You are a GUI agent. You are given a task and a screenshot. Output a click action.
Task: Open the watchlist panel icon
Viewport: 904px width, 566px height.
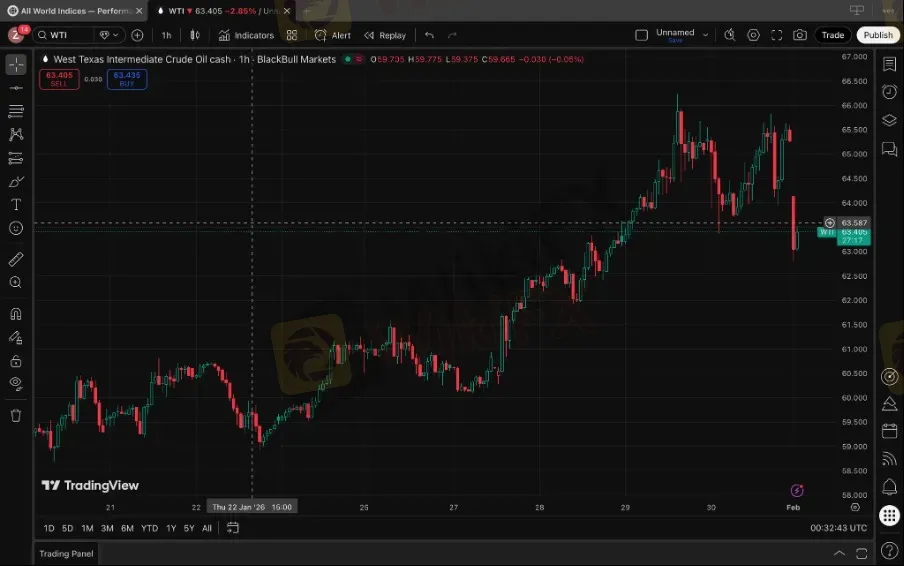pos(890,64)
